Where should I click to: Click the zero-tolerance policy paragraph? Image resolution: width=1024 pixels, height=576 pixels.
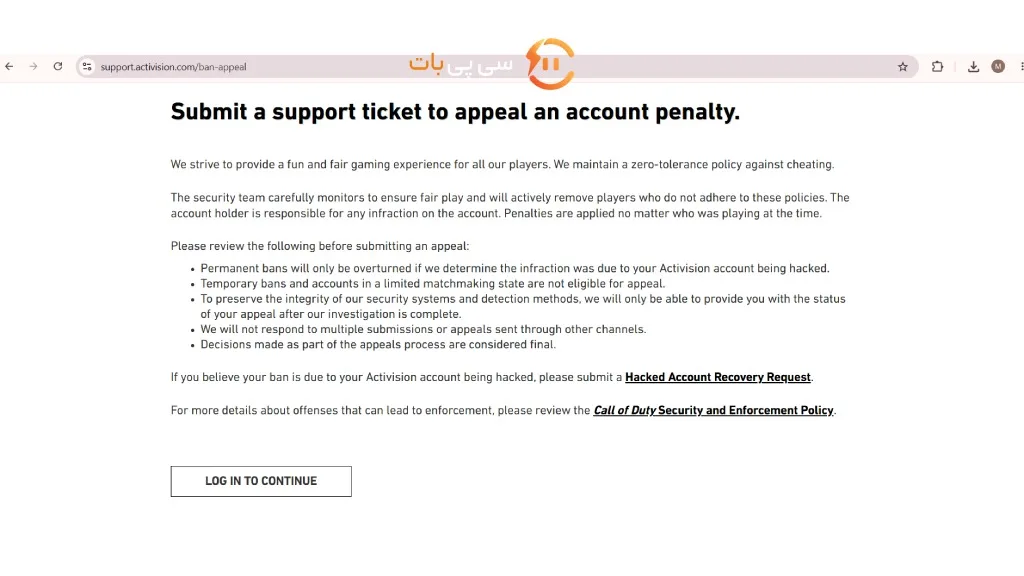click(x=502, y=165)
